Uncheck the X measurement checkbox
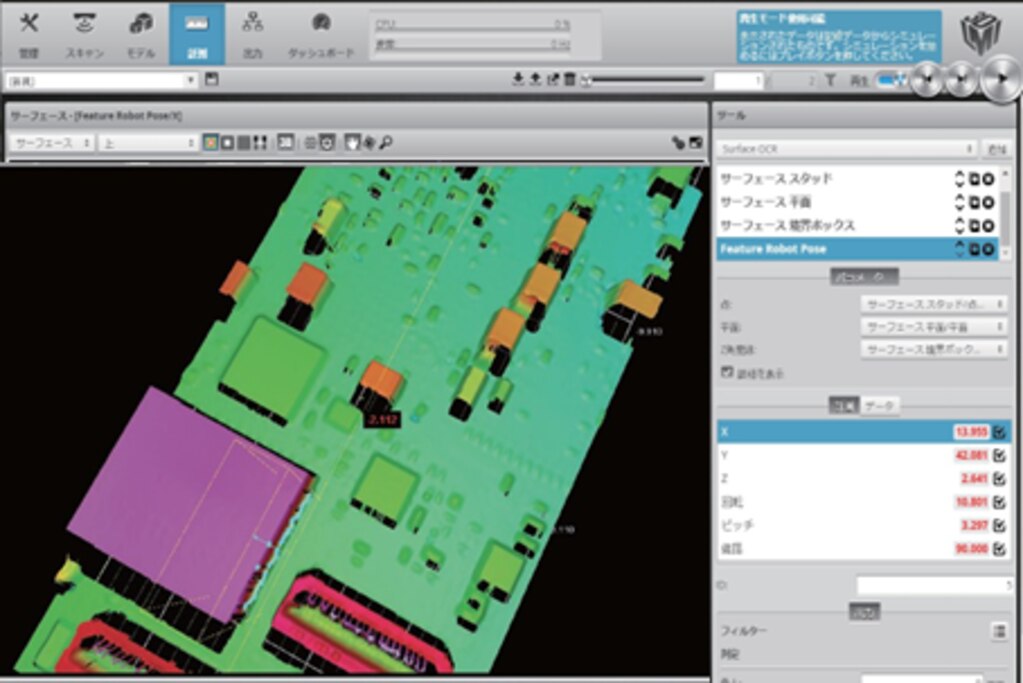This screenshot has height=683, width=1023. click(999, 432)
